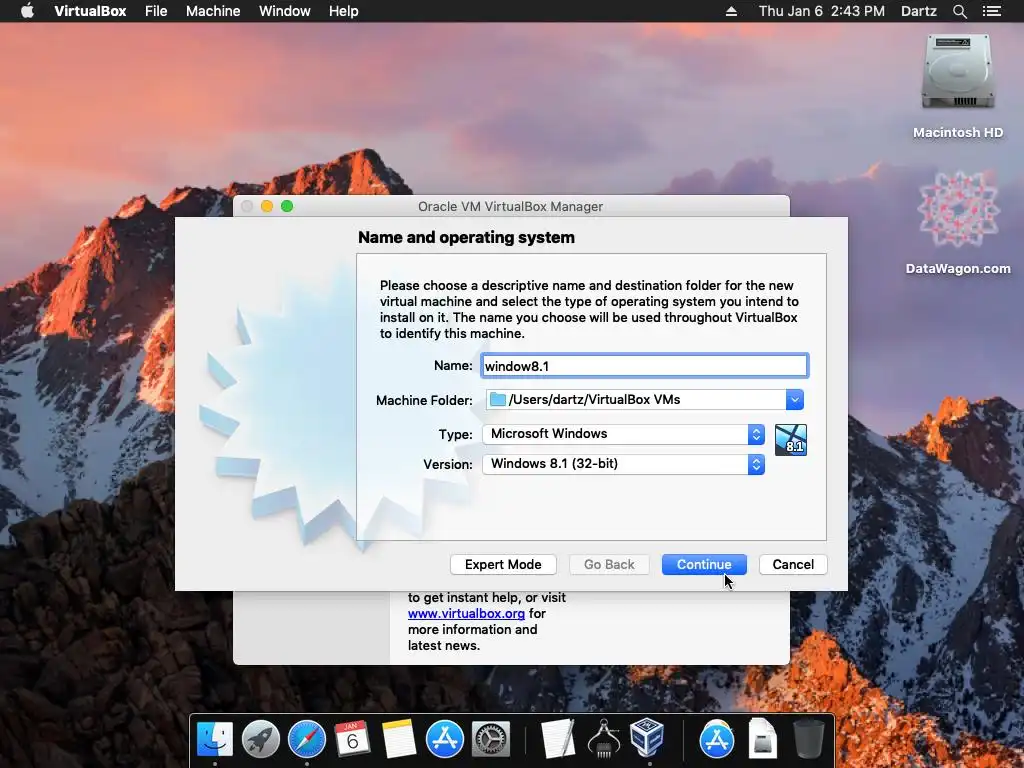The image size is (1024, 768).
Task: Open Safari from the Dock
Action: coord(307,739)
